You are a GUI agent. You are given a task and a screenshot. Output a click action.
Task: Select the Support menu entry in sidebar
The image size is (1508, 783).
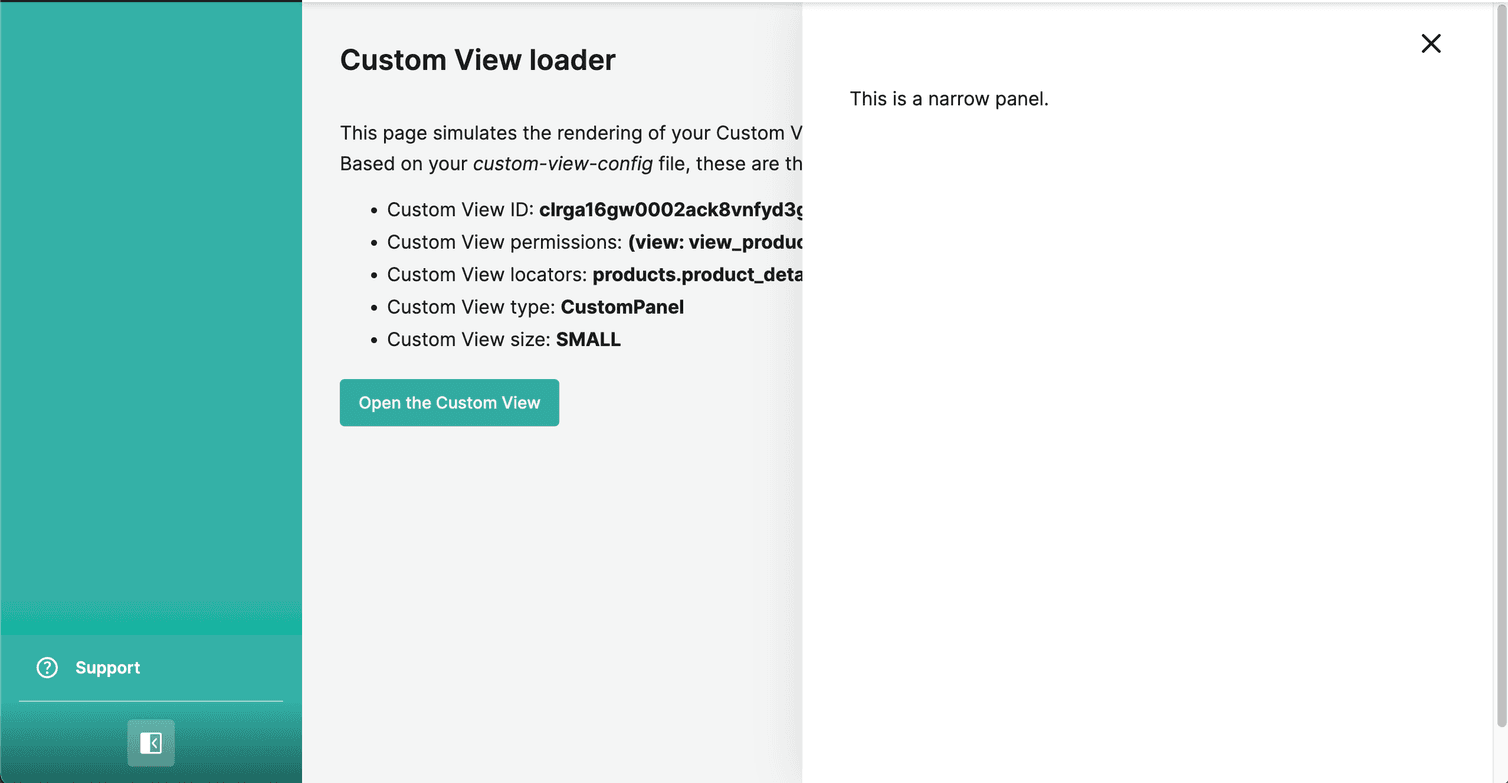point(107,667)
